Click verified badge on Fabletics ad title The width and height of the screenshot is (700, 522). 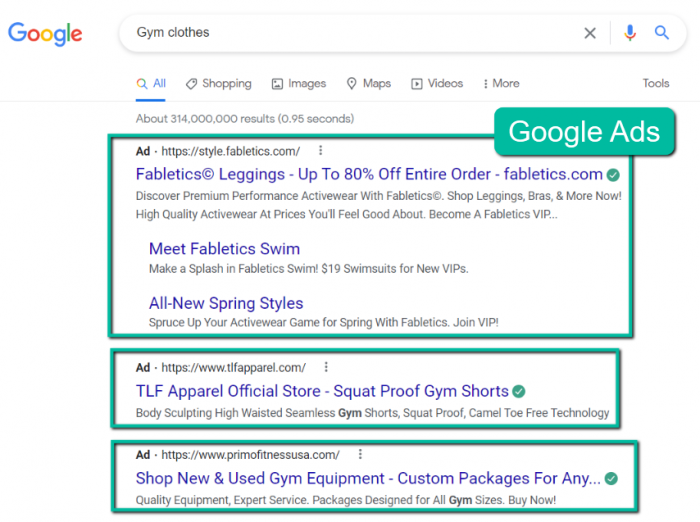(x=613, y=175)
